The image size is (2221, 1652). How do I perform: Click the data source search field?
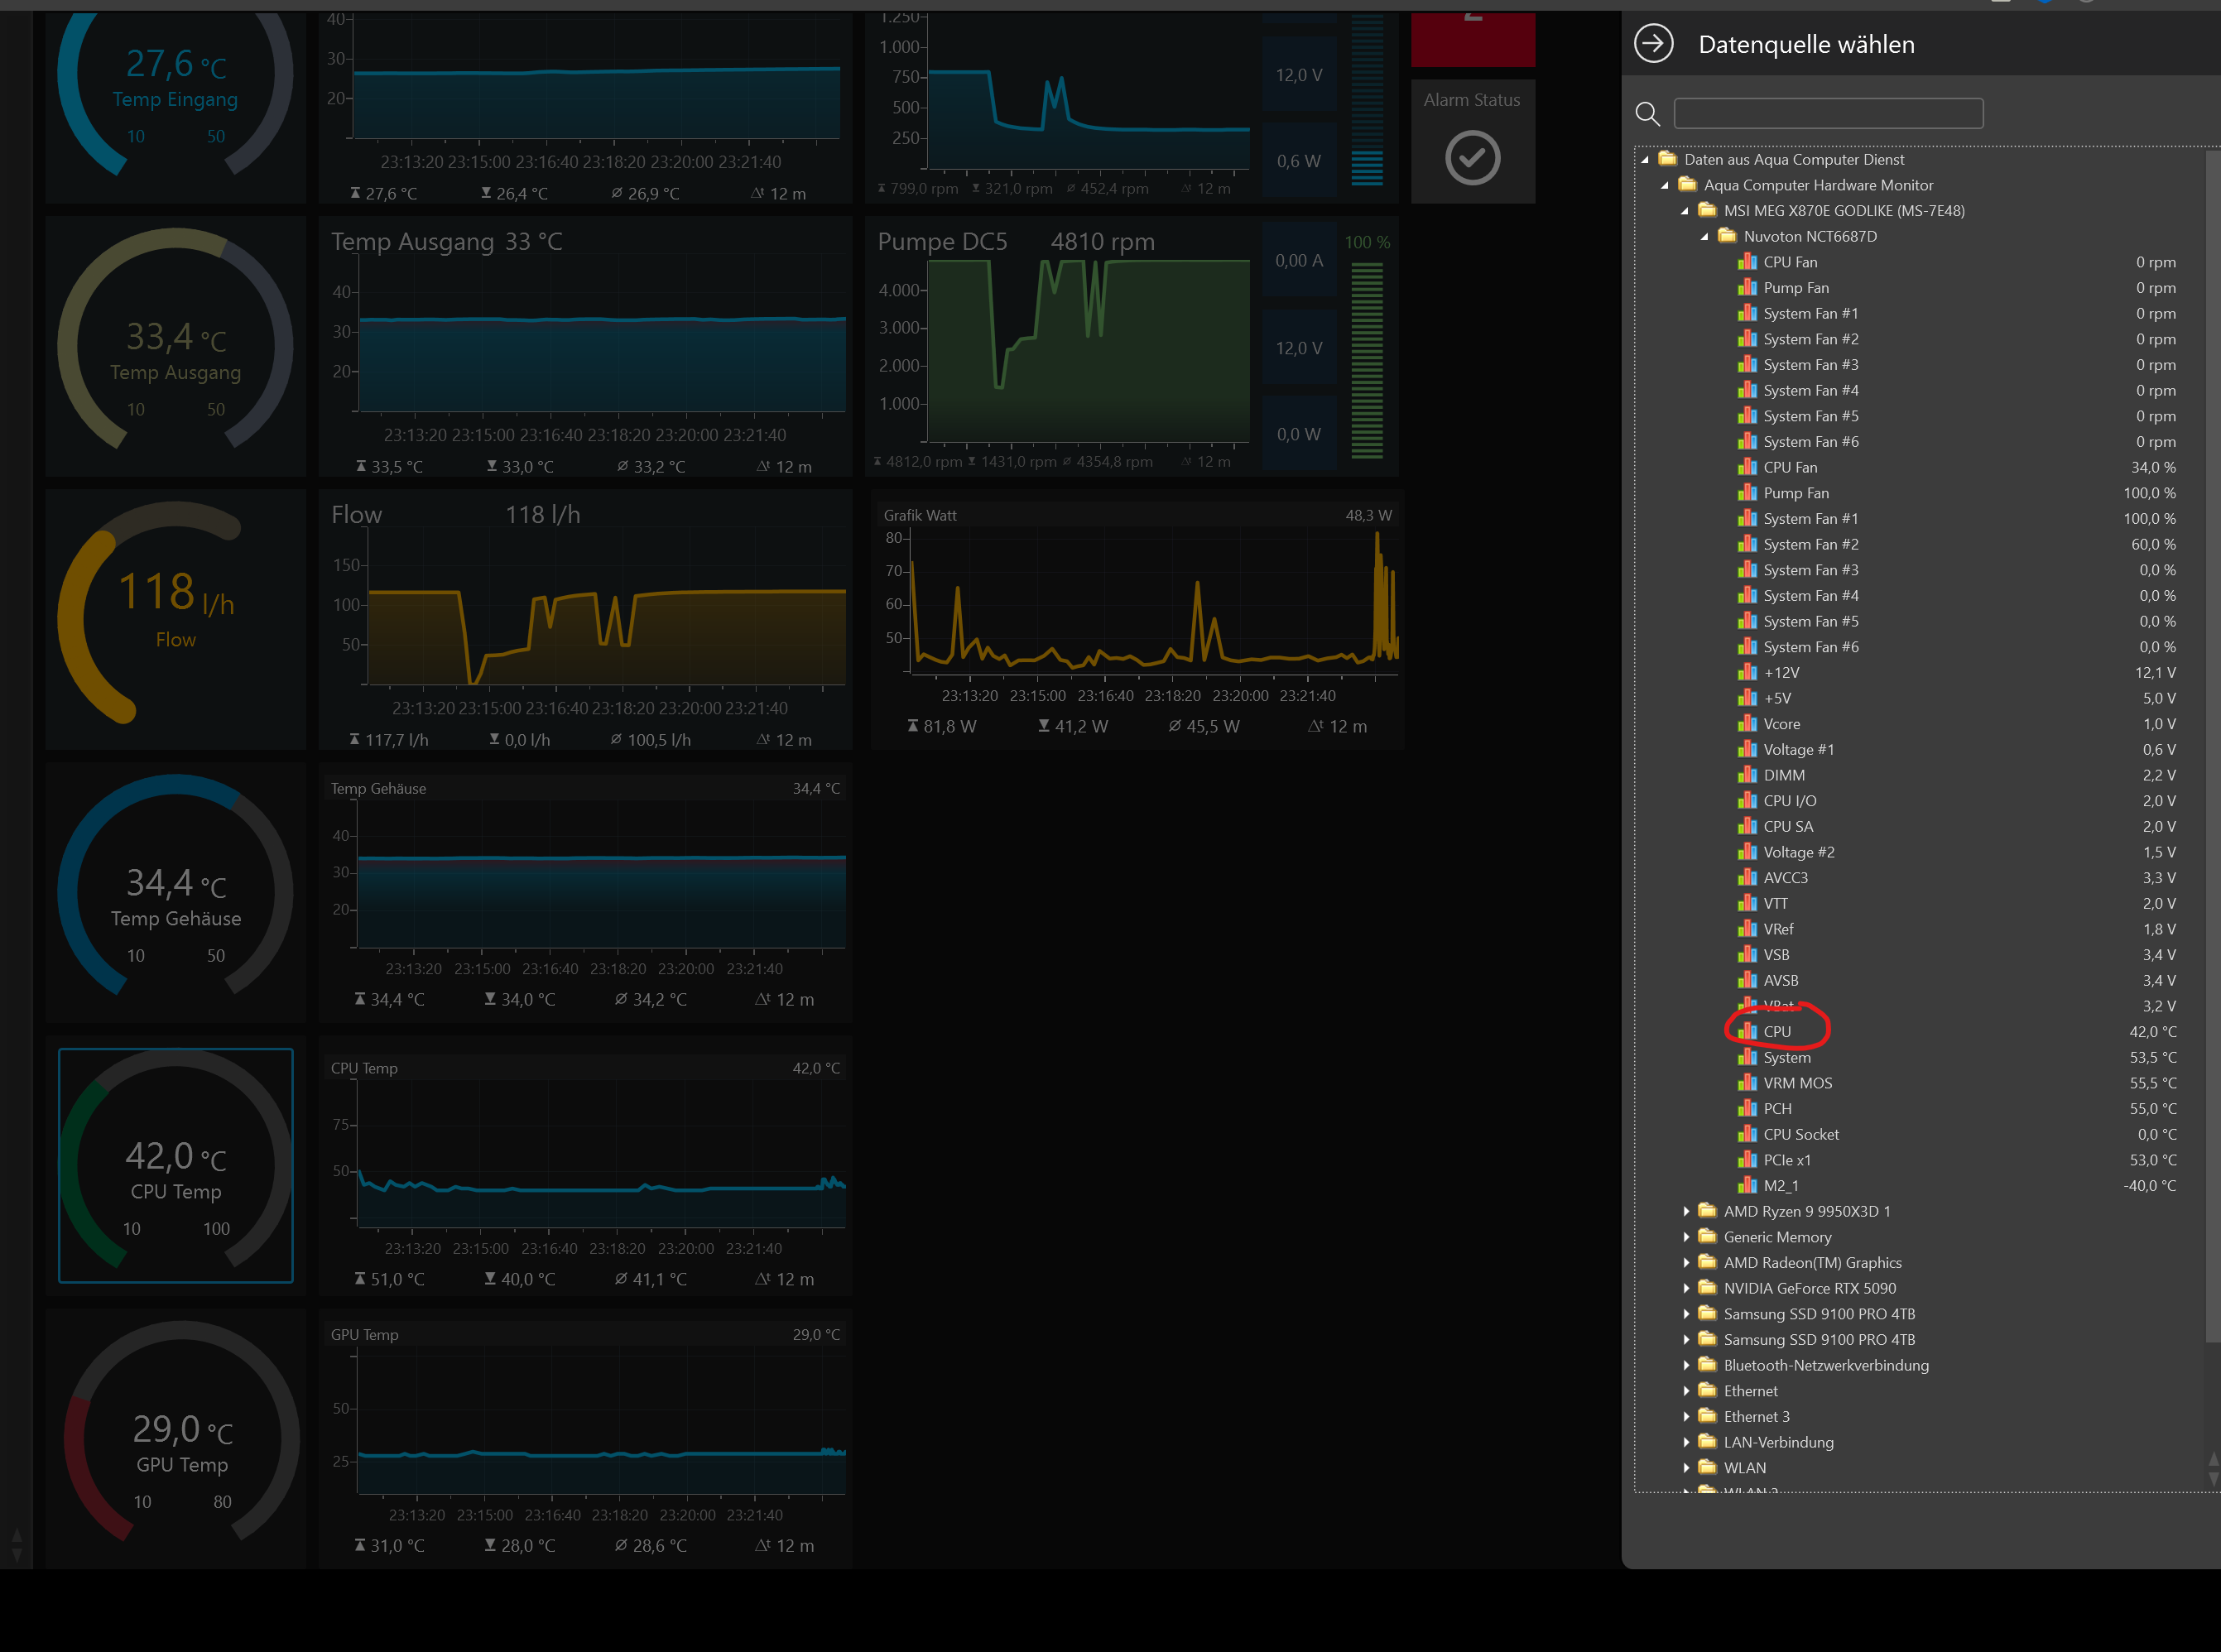[x=1828, y=113]
